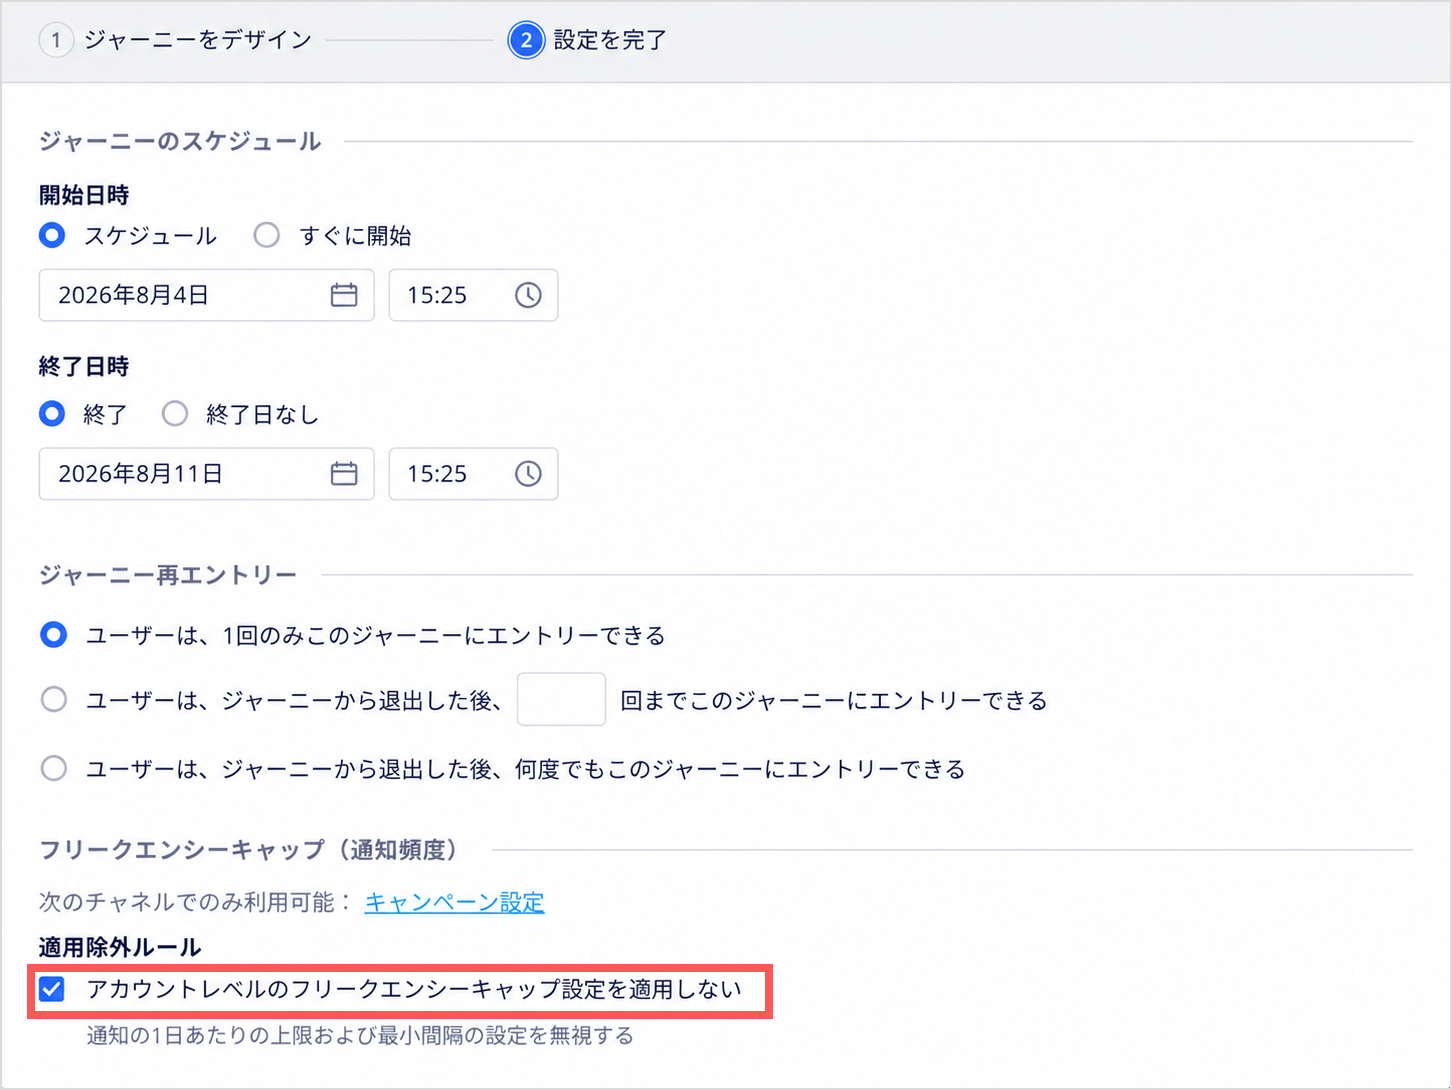
Task: Click the 適用除外ルール label
Action: (120, 947)
